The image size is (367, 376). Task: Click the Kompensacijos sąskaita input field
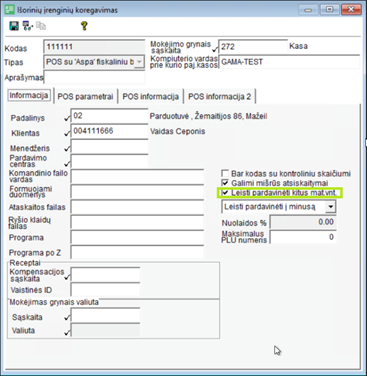click(x=105, y=275)
